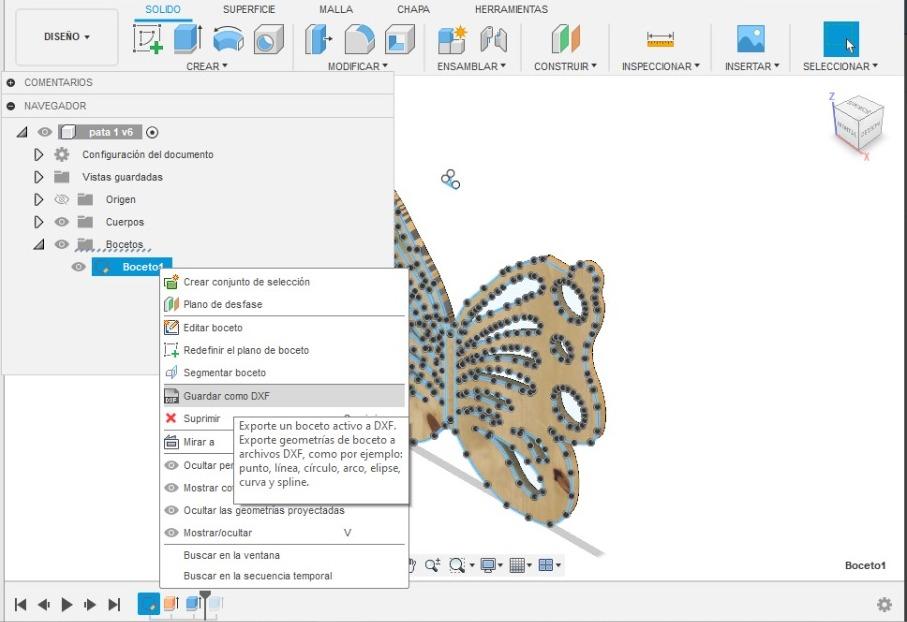
Task: Open the MODIFICAR dropdown menu
Action: coord(357,67)
